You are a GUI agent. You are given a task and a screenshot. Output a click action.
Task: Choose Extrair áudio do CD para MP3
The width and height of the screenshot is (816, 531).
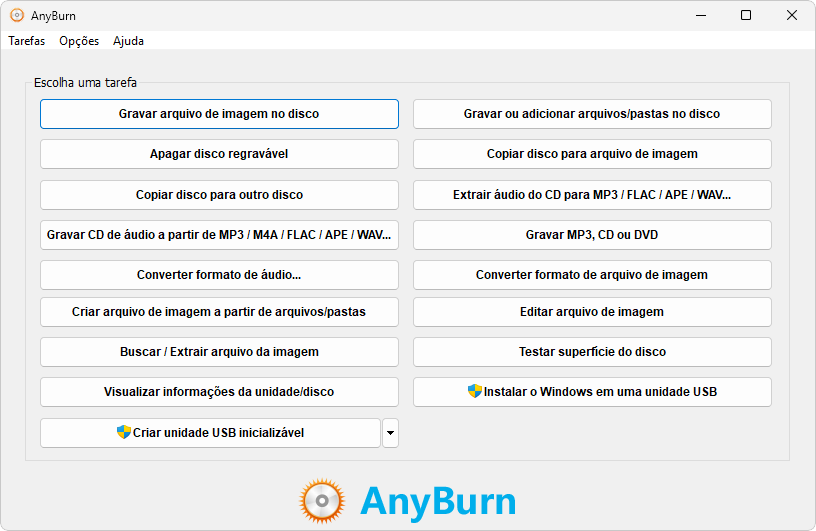pyautogui.click(x=592, y=195)
